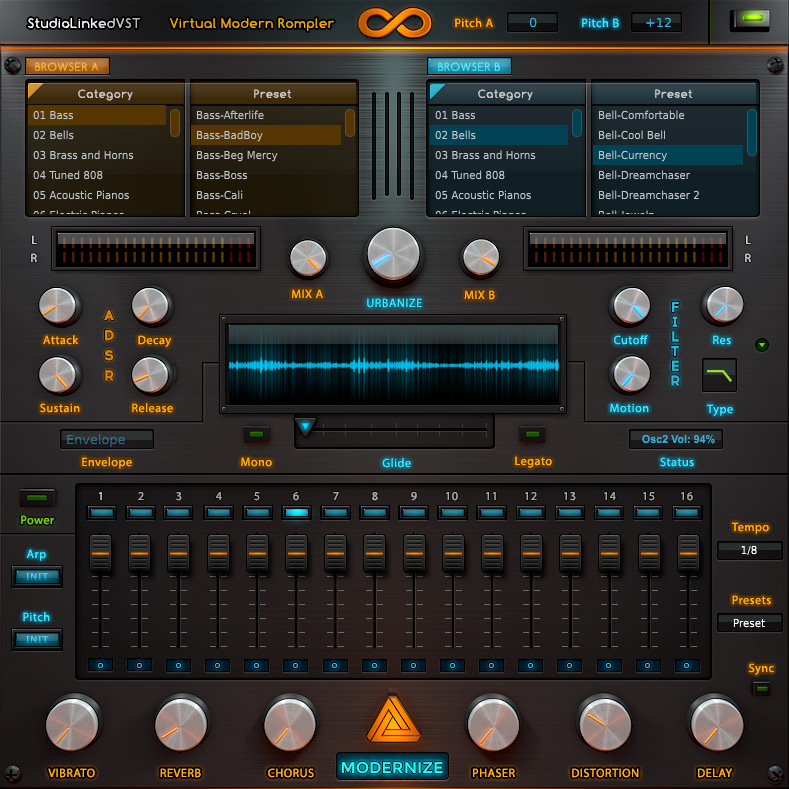Click the step 1 pitch value box
Viewport: 789px width, 789px height.
point(101,665)
